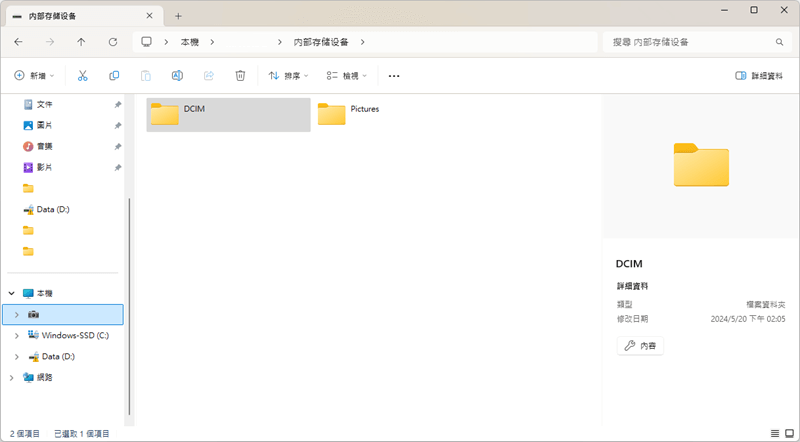Open the See more three-dots menu
The width and height of the screenshot is (800, 442).
pyautogui.click(x=394, y=76)
